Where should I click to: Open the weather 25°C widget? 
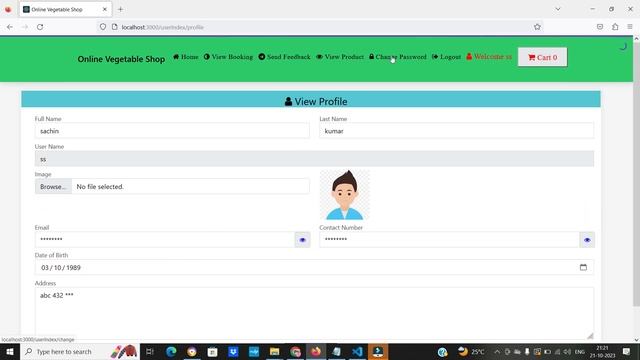click(x=471, y=351)
